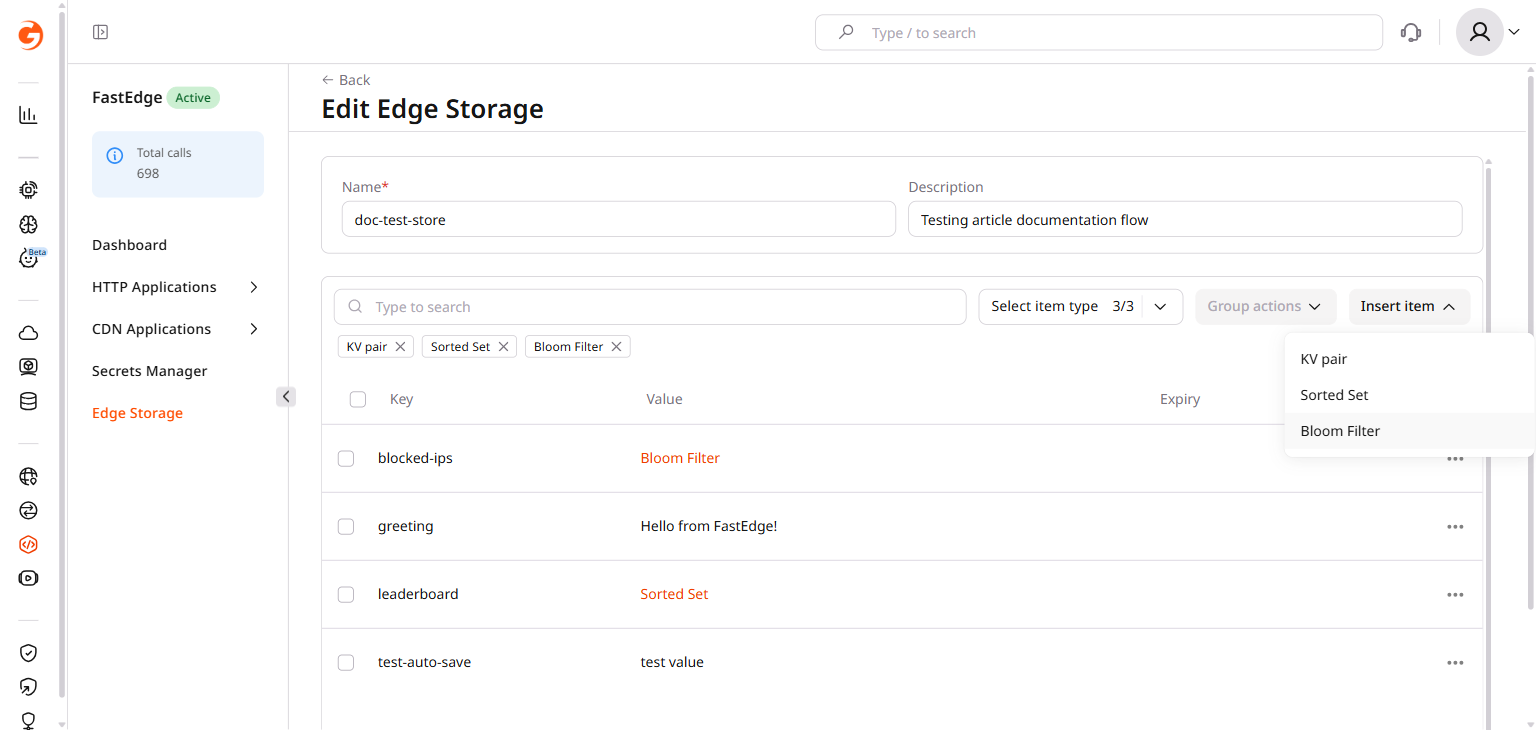The image size is (1536, 730).
Task: Open the bar chart reports icon
Action: pos(28,115)
